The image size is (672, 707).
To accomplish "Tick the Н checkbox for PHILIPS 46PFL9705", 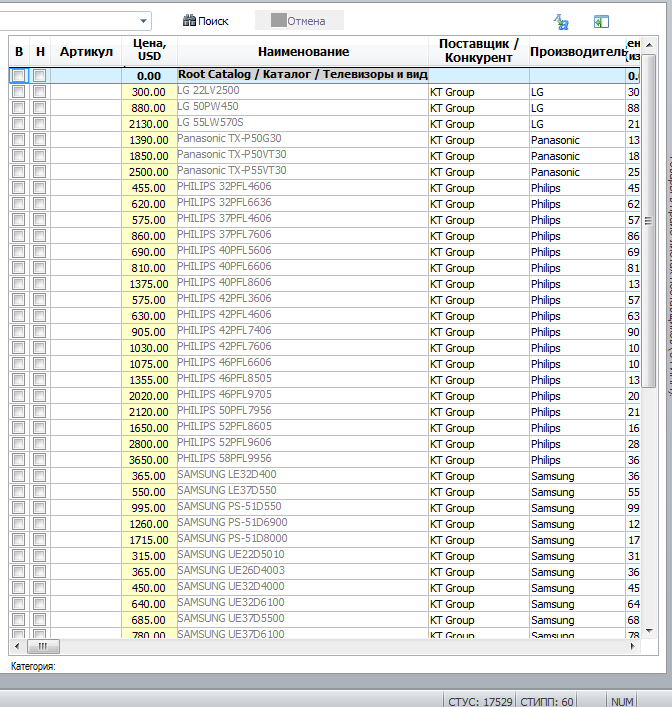I will click(40, 396).
